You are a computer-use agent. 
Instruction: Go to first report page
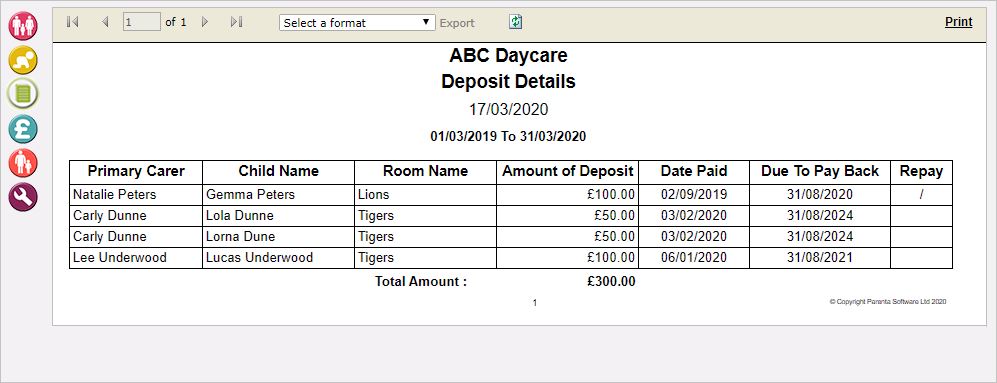(x=72, y=22)
